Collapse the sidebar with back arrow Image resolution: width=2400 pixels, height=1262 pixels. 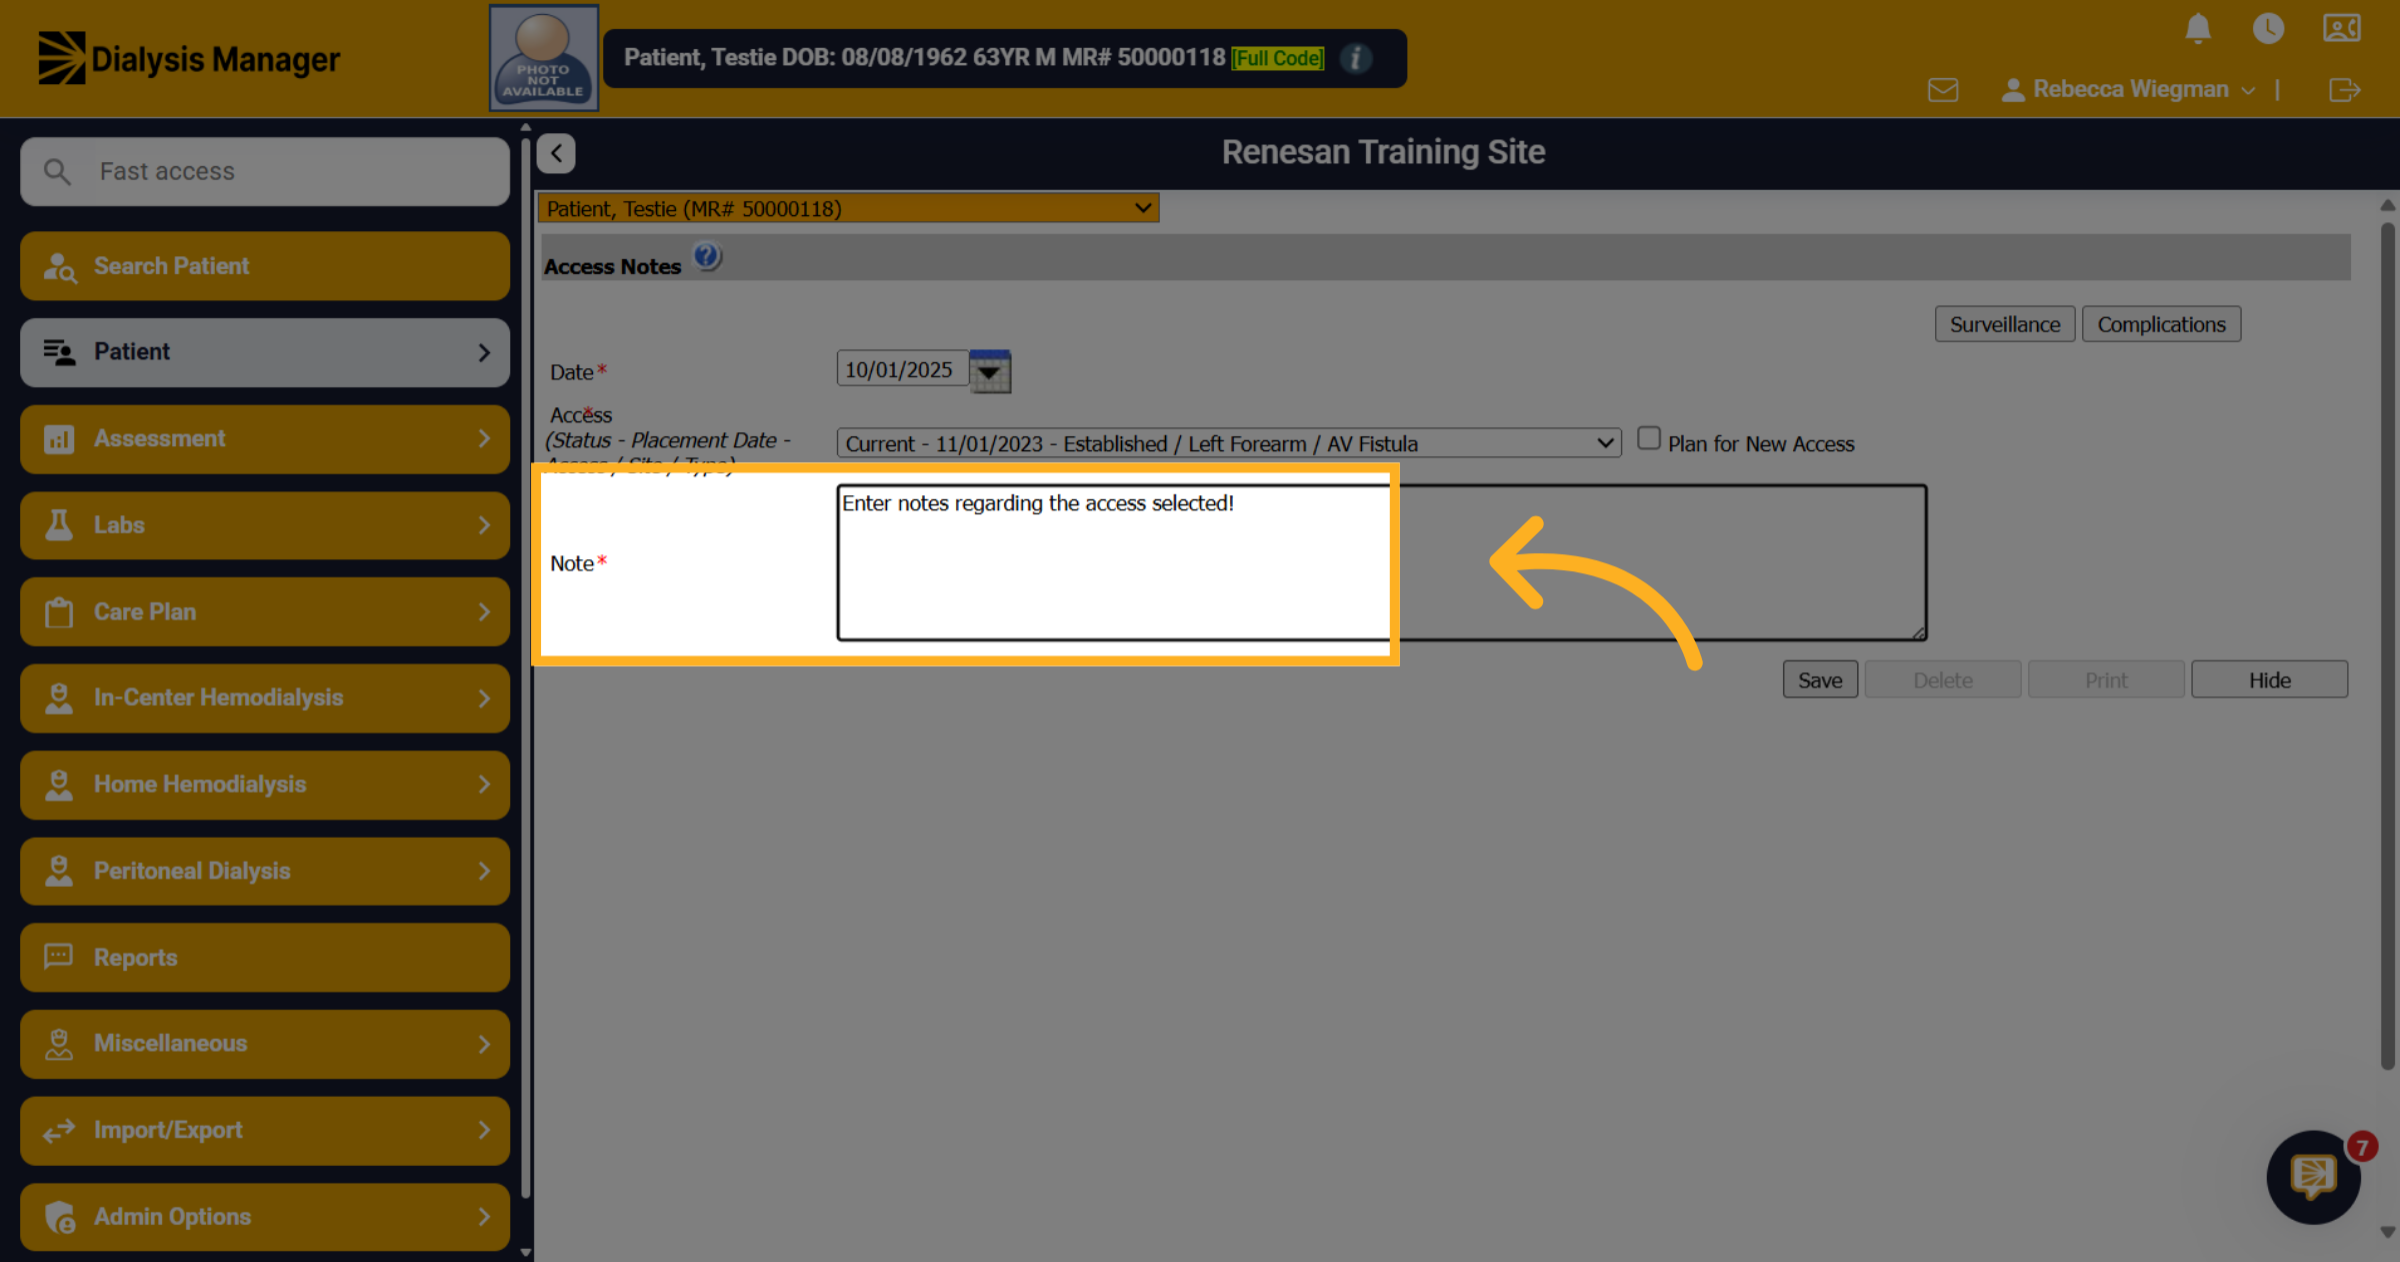click(x=556, y=153)
